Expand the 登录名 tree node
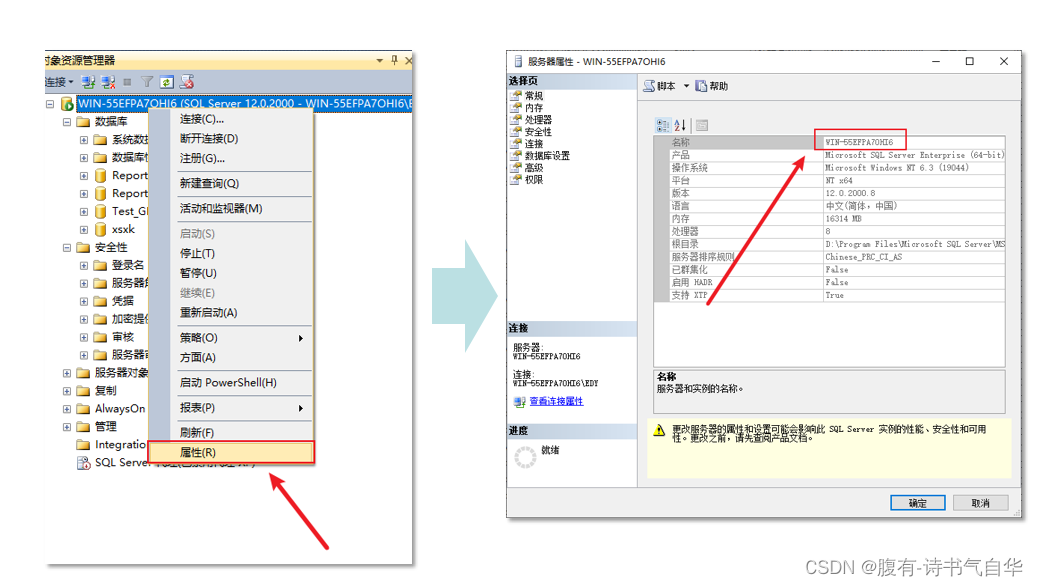1038x586 pixels. tap(86, 265)
